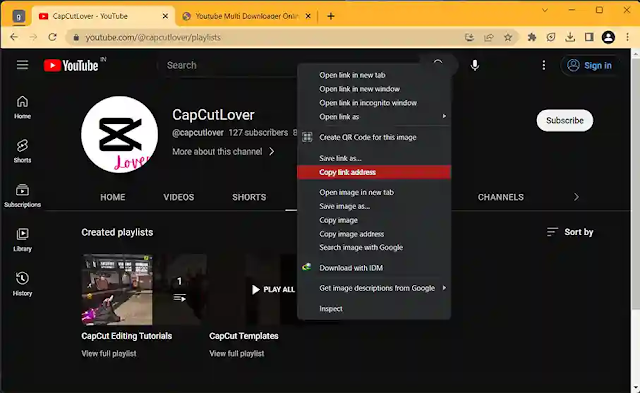The image size is (640, 393).
Task: Bookmark this page with the star icon
Action: point(508,38)
